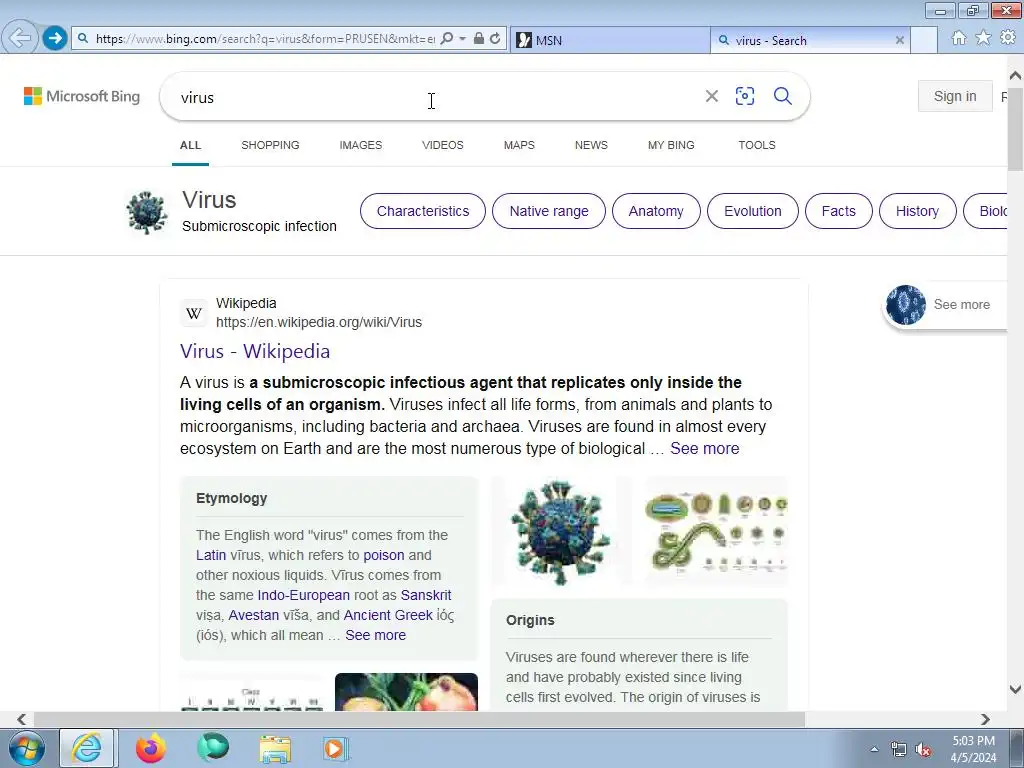
Task: Open a new blank tab
Action: 924,40
